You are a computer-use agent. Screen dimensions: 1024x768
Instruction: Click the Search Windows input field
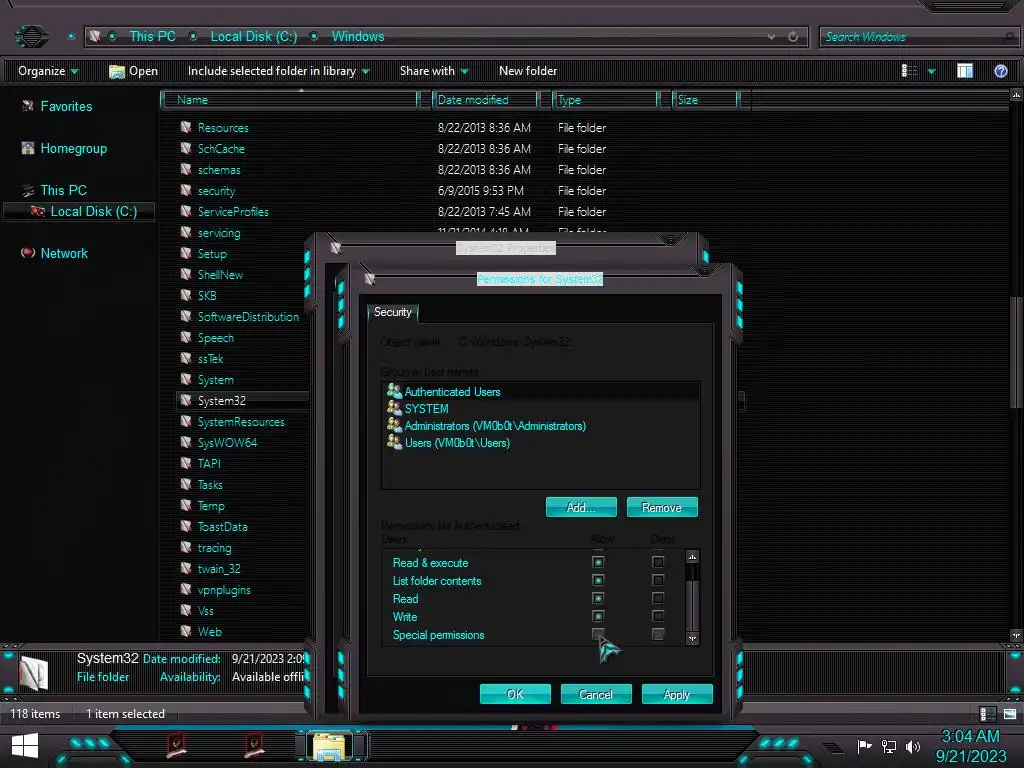(x=918, y=37)
